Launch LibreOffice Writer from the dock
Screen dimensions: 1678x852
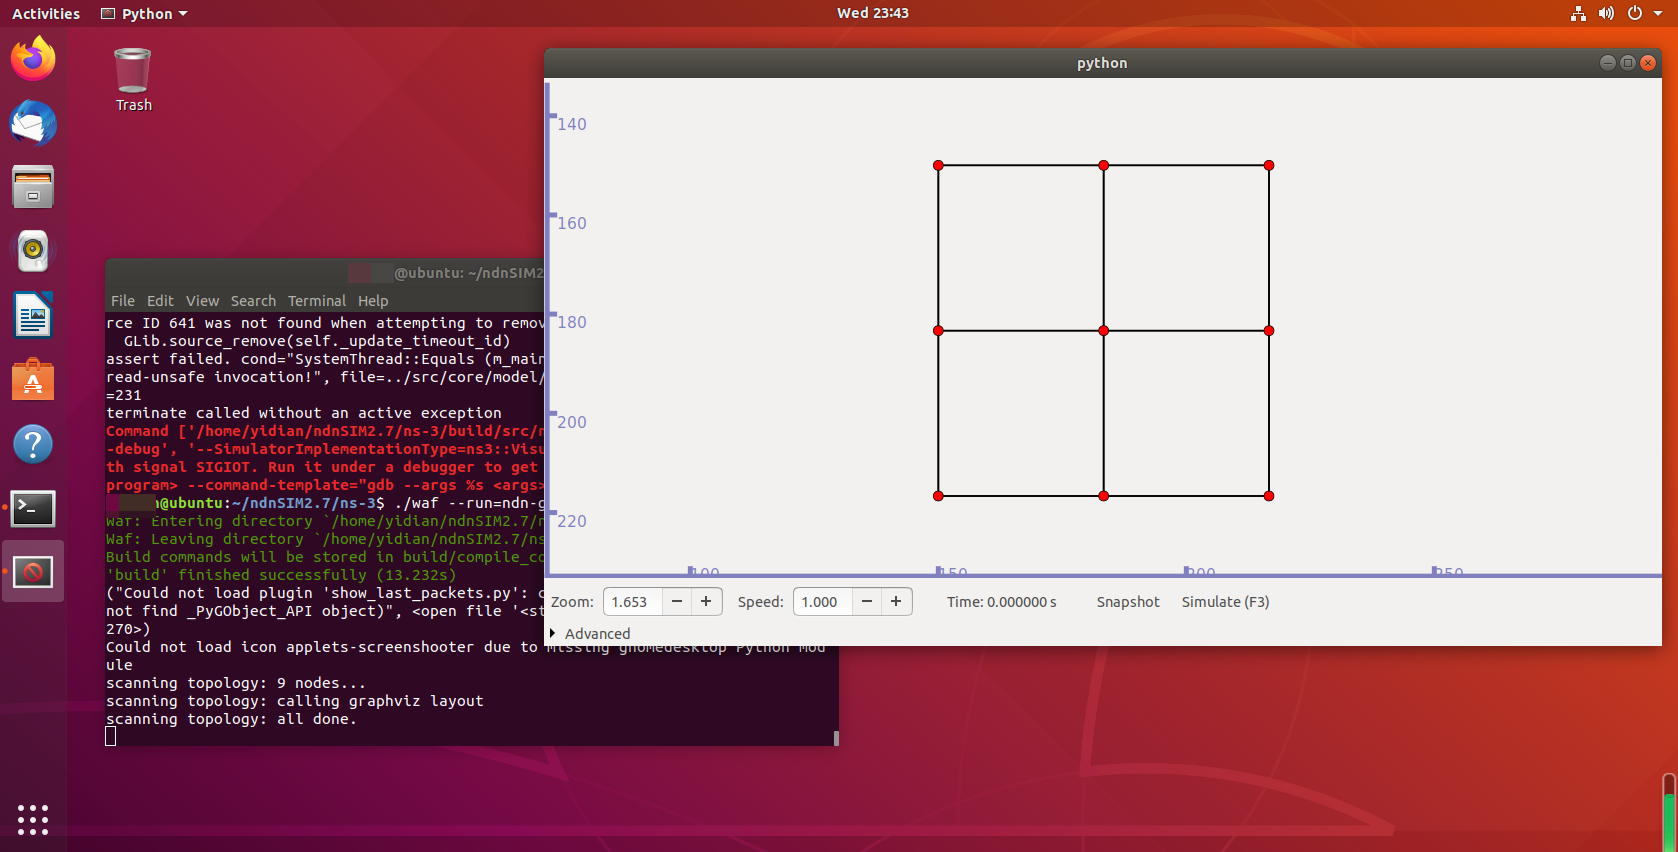click(33, 316)
